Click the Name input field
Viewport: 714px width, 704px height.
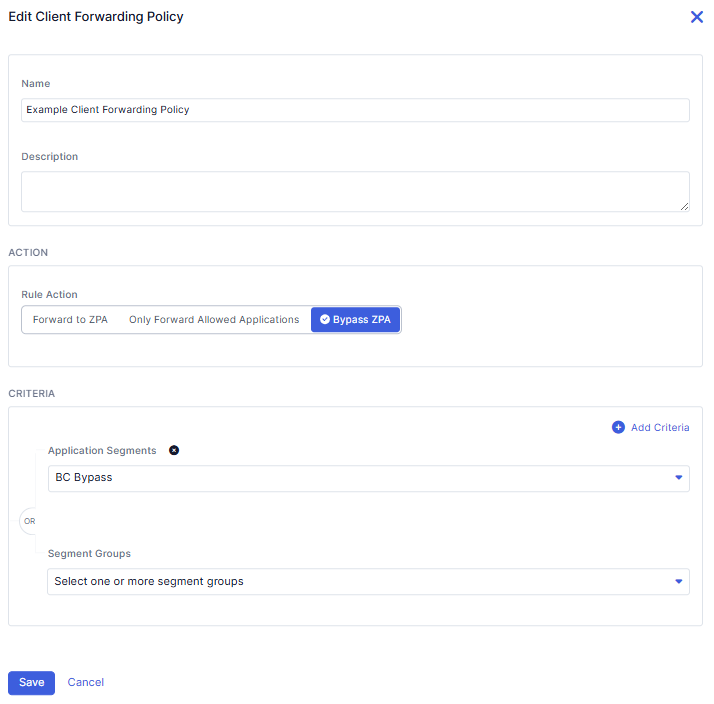click(355, 110)
